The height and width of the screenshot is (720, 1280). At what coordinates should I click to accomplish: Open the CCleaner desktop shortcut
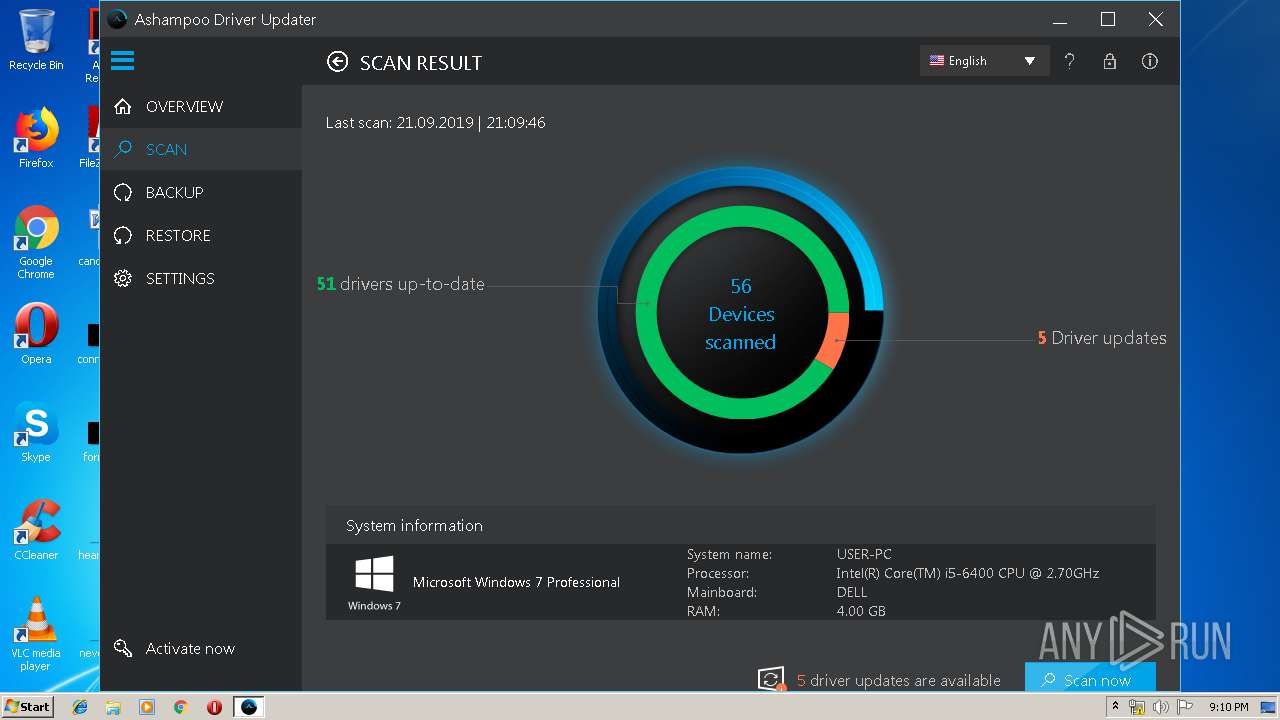(36, 530)
